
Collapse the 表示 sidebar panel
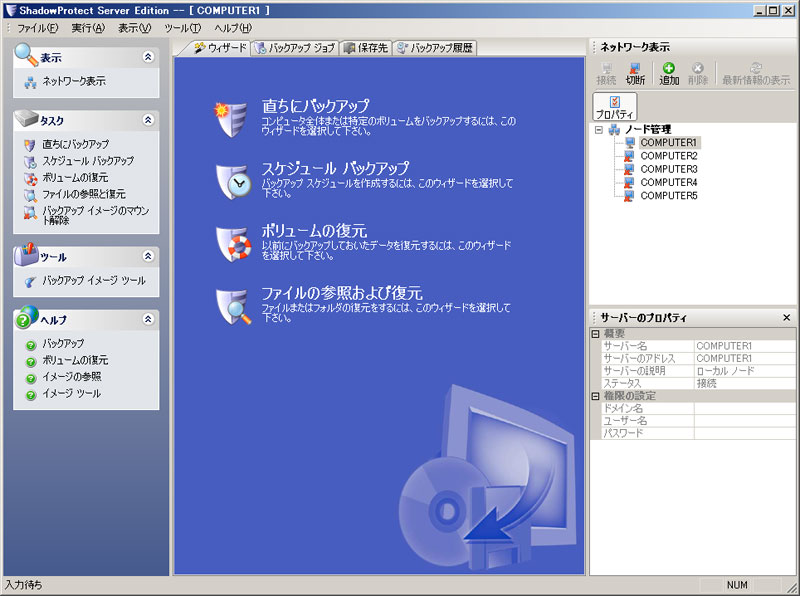(148, 57)
